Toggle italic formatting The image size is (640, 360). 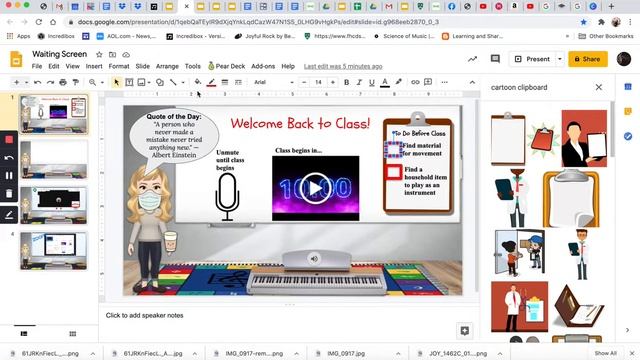click(359, 82)
